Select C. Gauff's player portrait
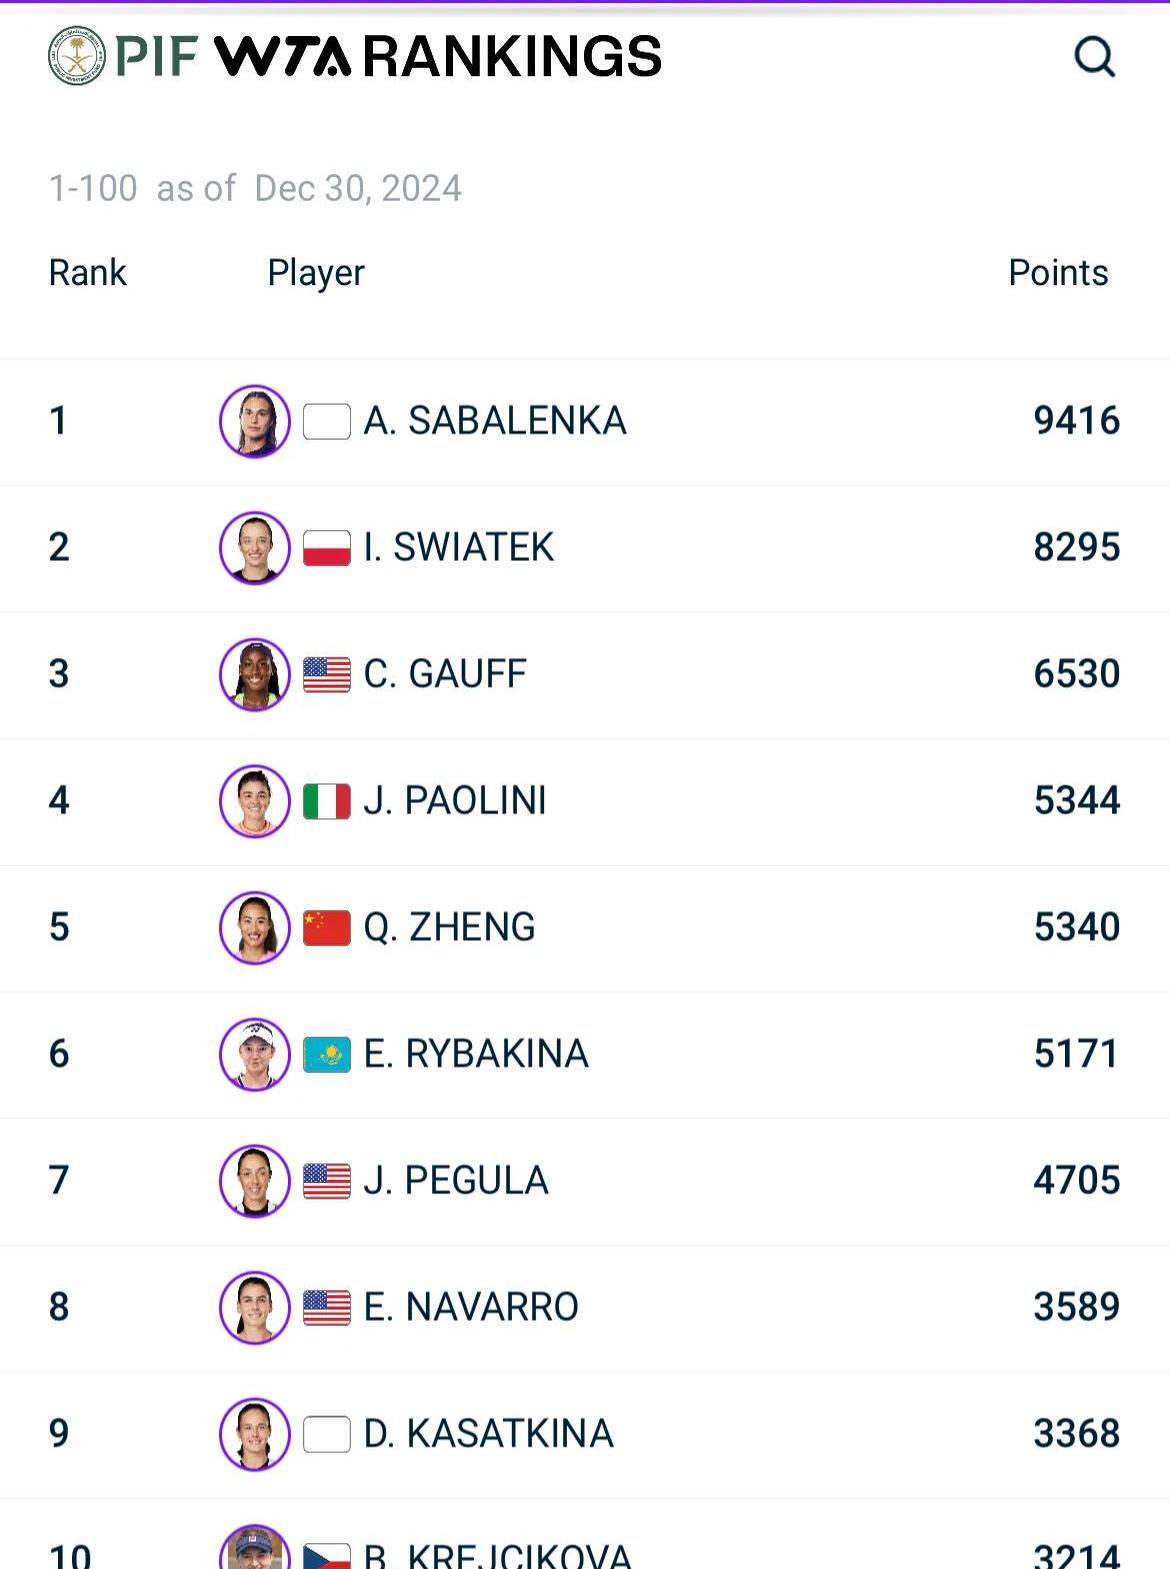The image size is (1170, 1569). pos(255,675)
